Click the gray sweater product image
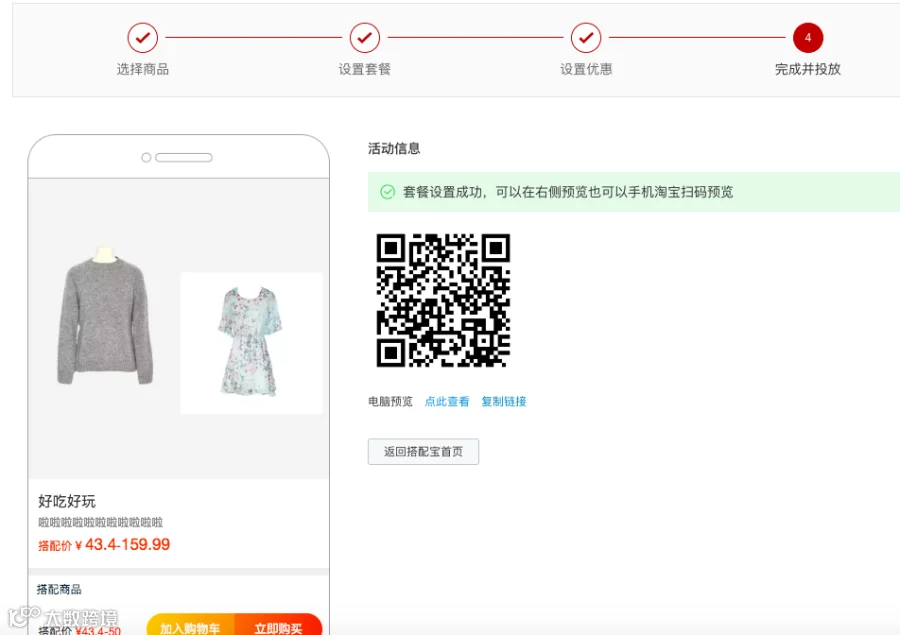900x635 pixels. pyautogui.click(x=104, y=316)
